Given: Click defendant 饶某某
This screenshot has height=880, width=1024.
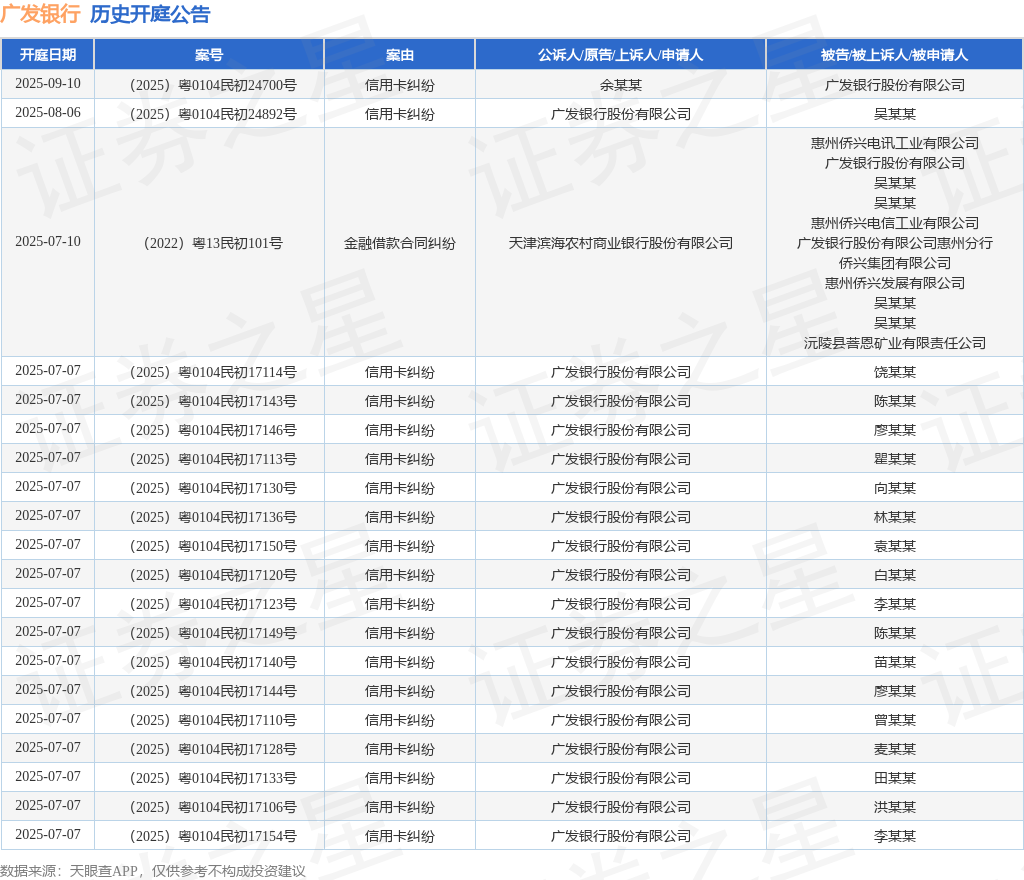Looking at the screenshot, I should [895, 372].
